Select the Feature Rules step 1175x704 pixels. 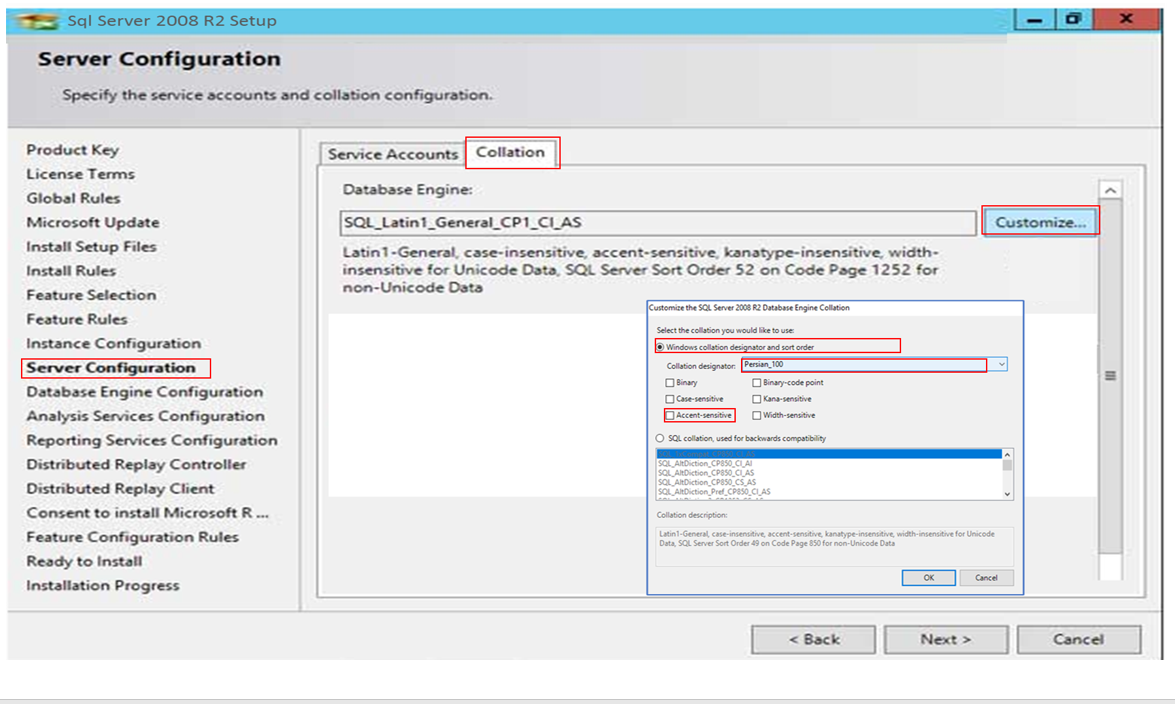pyautogui.click(x=76, y=319)
